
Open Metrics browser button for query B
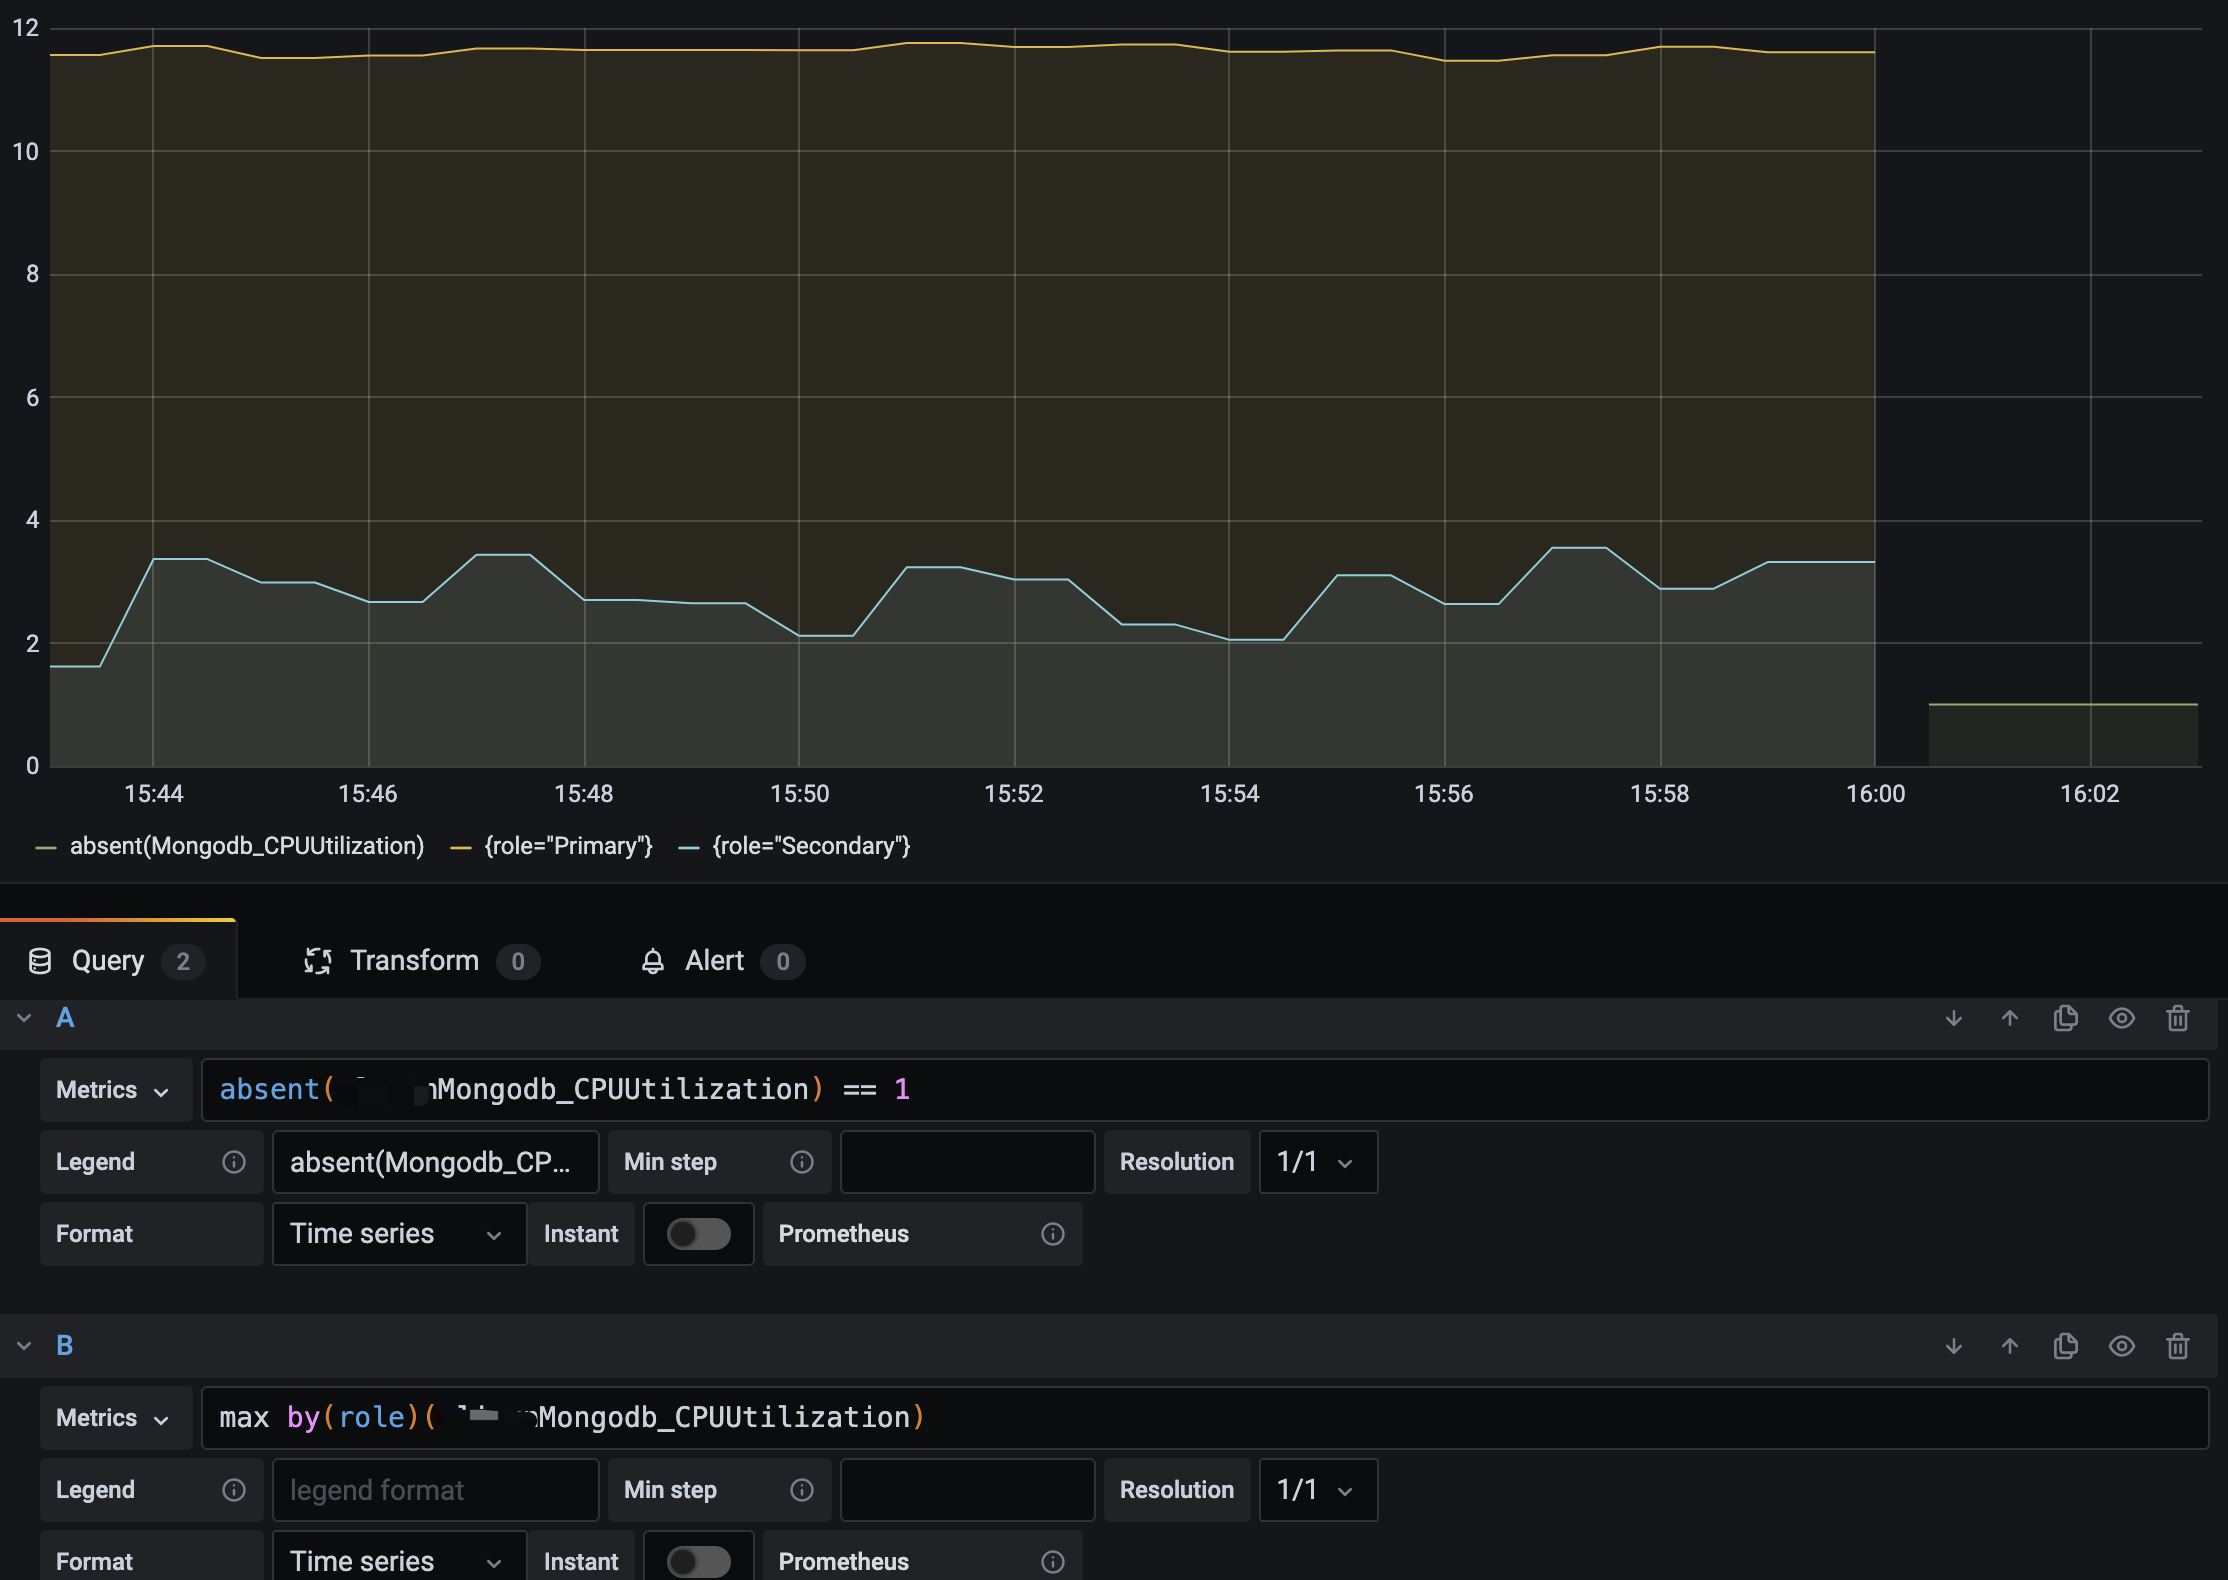coord(115,1418)
